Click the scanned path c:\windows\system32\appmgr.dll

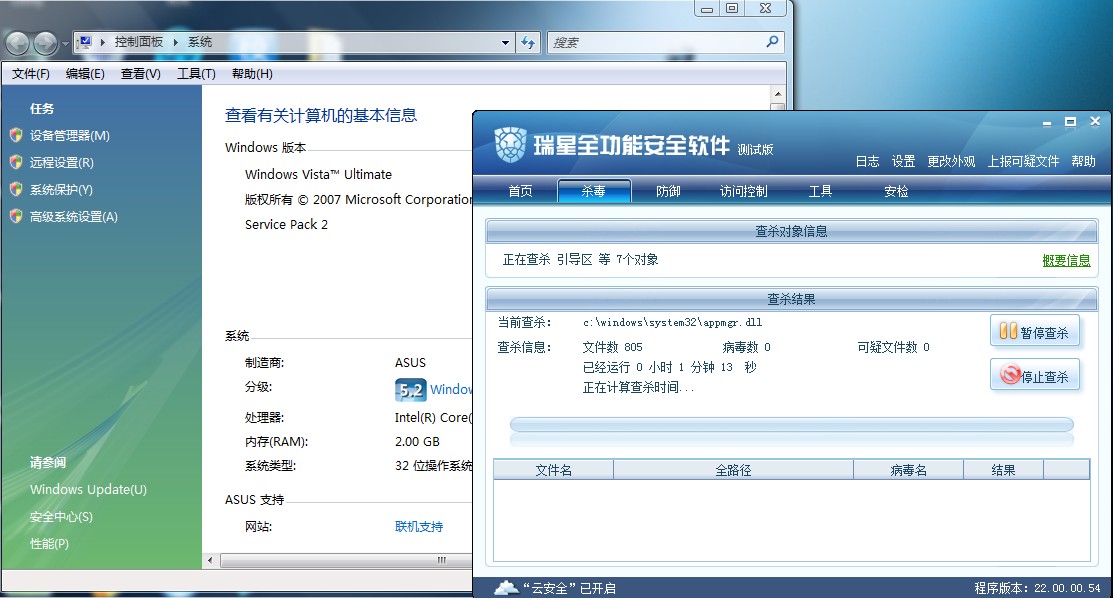click(672, 322)
